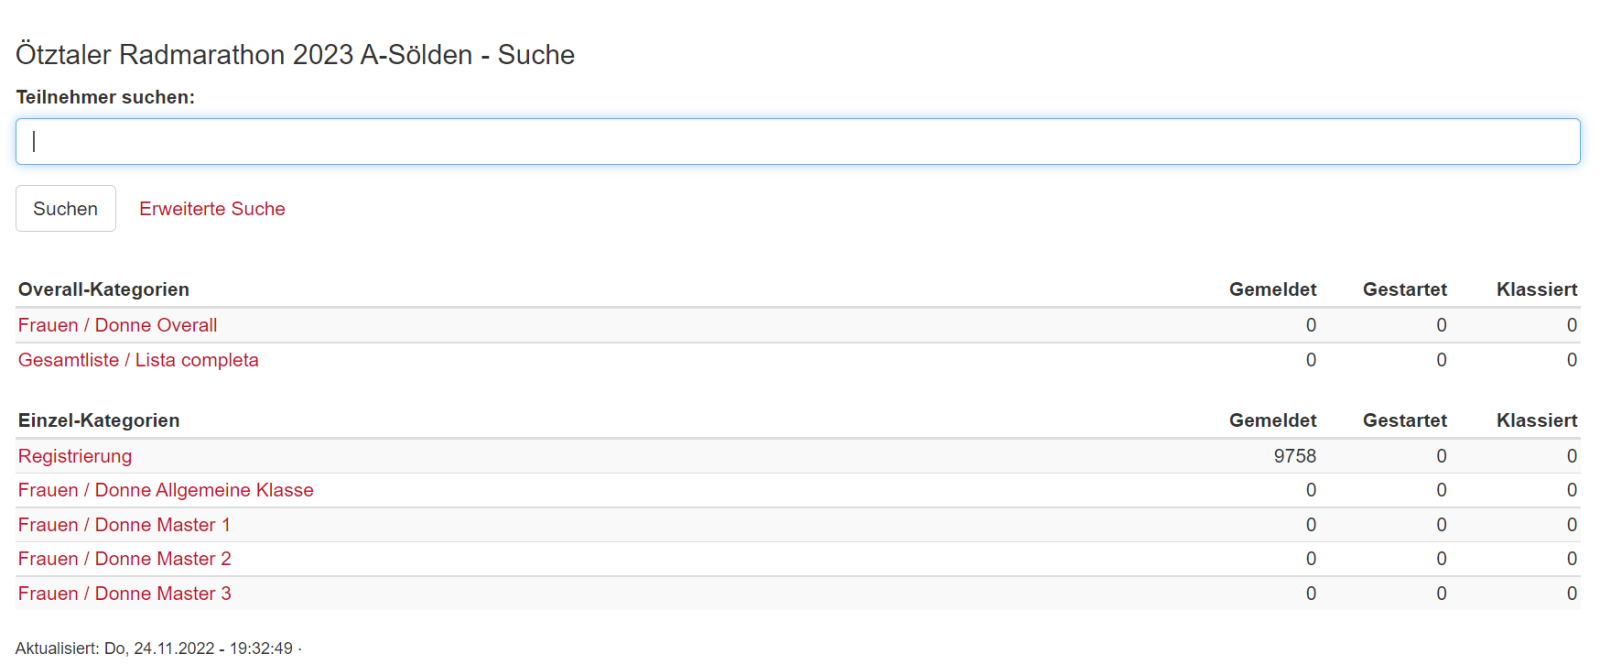Click Gemeldet header in Overall-Kategorien table
The height and width of the screenshot is (665, 1600).
pos(1272,290)
